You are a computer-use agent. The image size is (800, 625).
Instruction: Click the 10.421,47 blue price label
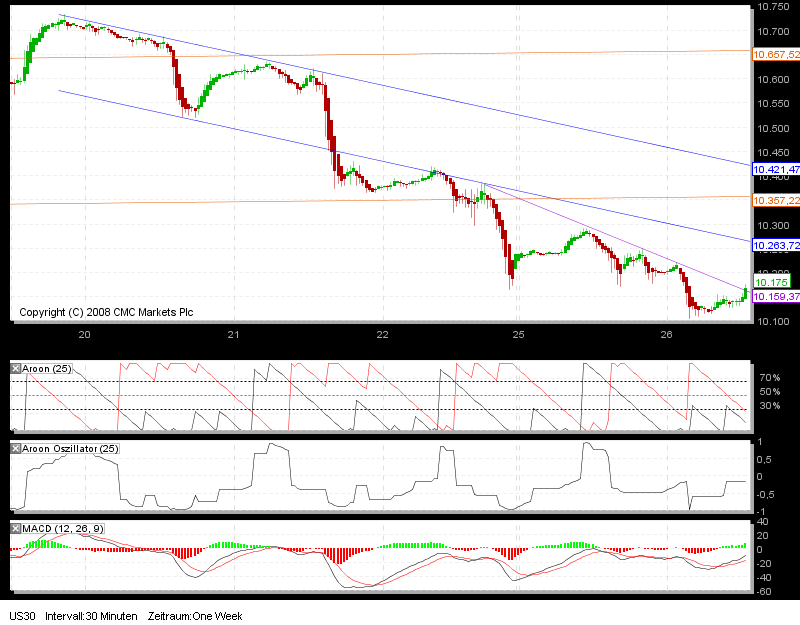point(776,169)
